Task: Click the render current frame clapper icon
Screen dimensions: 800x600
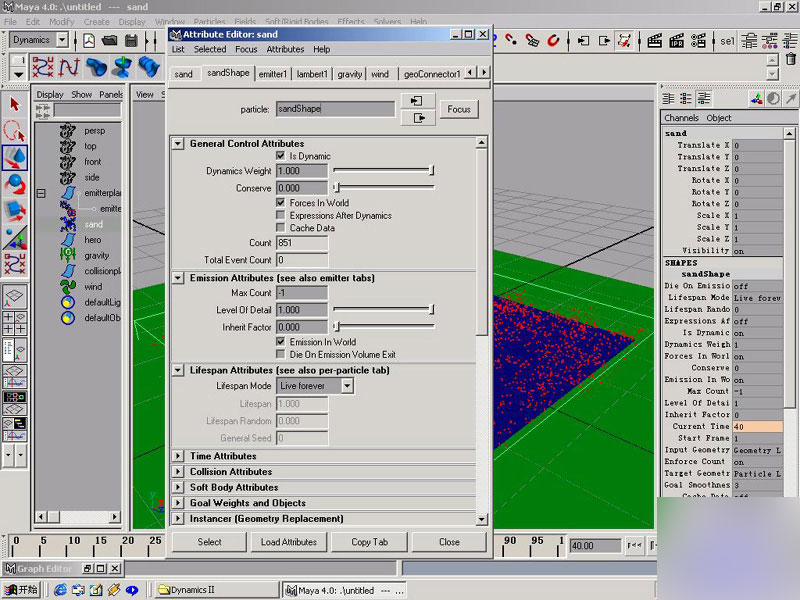Action: [x=655, y=40]
